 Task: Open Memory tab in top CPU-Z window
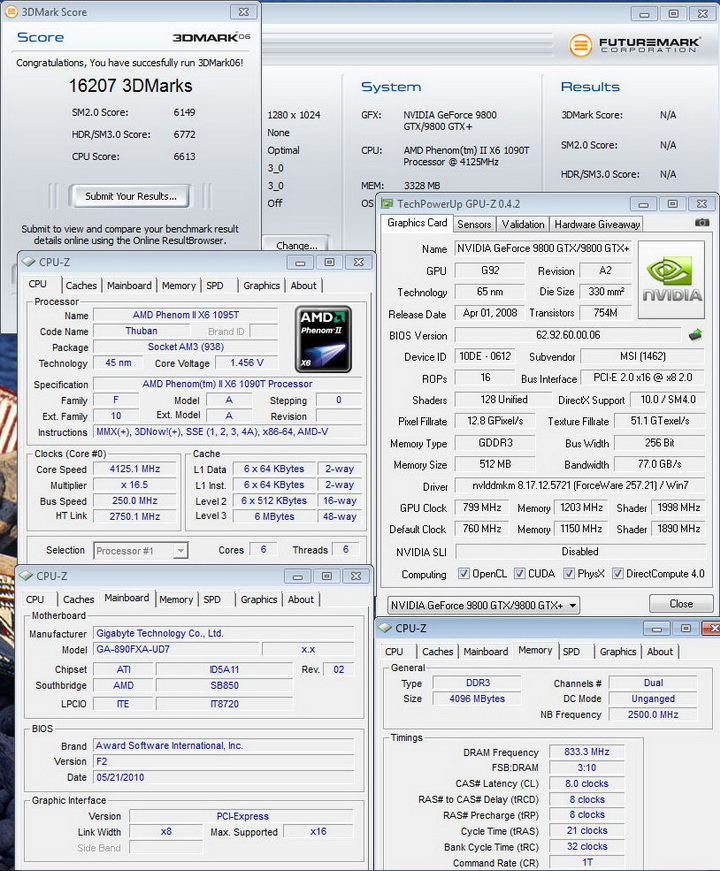(x=178, y=286)
